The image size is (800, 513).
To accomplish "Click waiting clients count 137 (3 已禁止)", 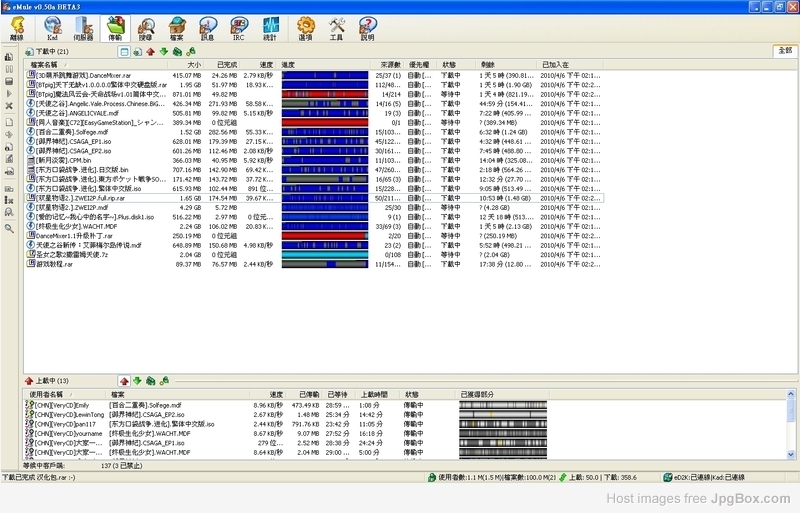I will click(x=122, y=466).
